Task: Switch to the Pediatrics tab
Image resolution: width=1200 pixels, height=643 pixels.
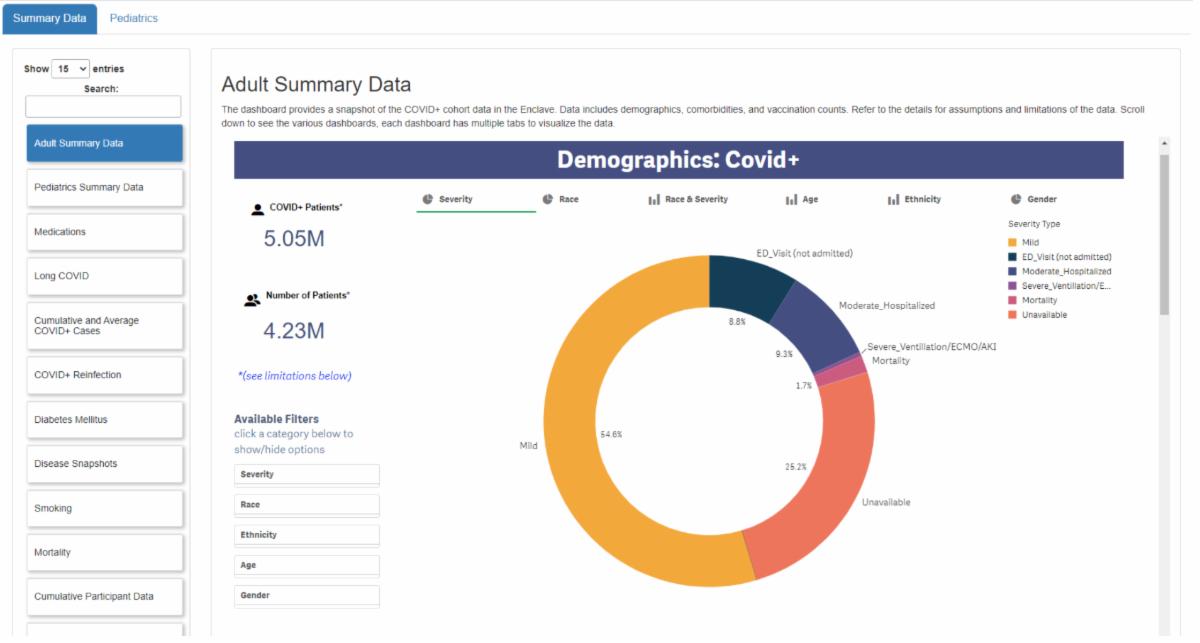Action: pyautogui.click(x=133, y=18)
